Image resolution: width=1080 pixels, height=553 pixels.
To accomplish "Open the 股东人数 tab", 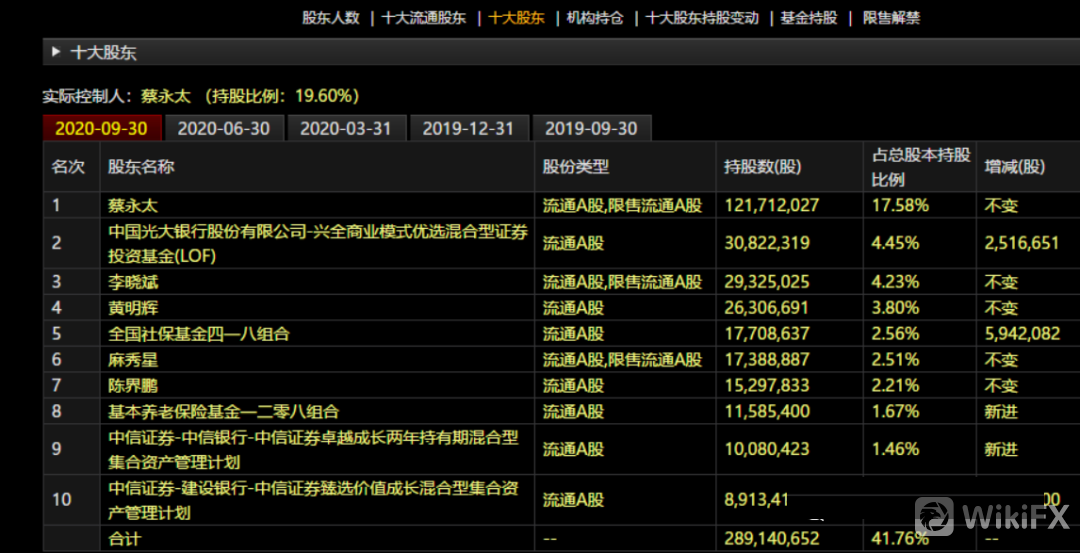I will coord(331,18).
